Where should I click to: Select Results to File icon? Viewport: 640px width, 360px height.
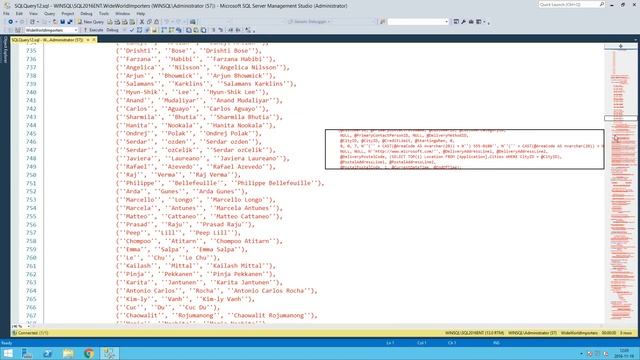(203, 30)
